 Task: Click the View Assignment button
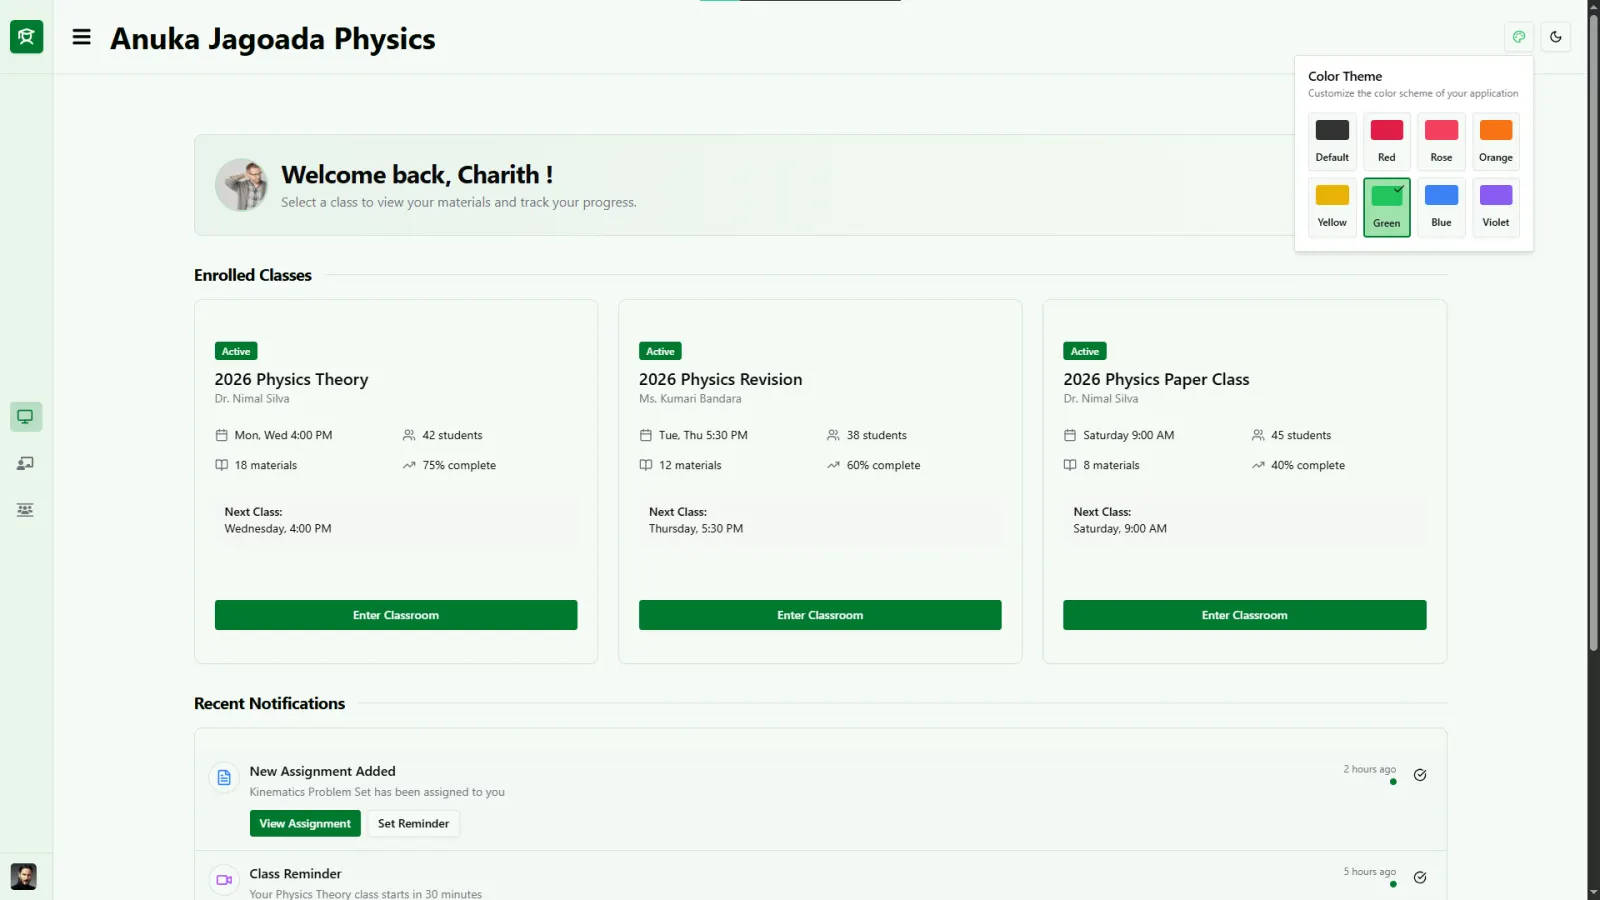click(x=305, y=823)
